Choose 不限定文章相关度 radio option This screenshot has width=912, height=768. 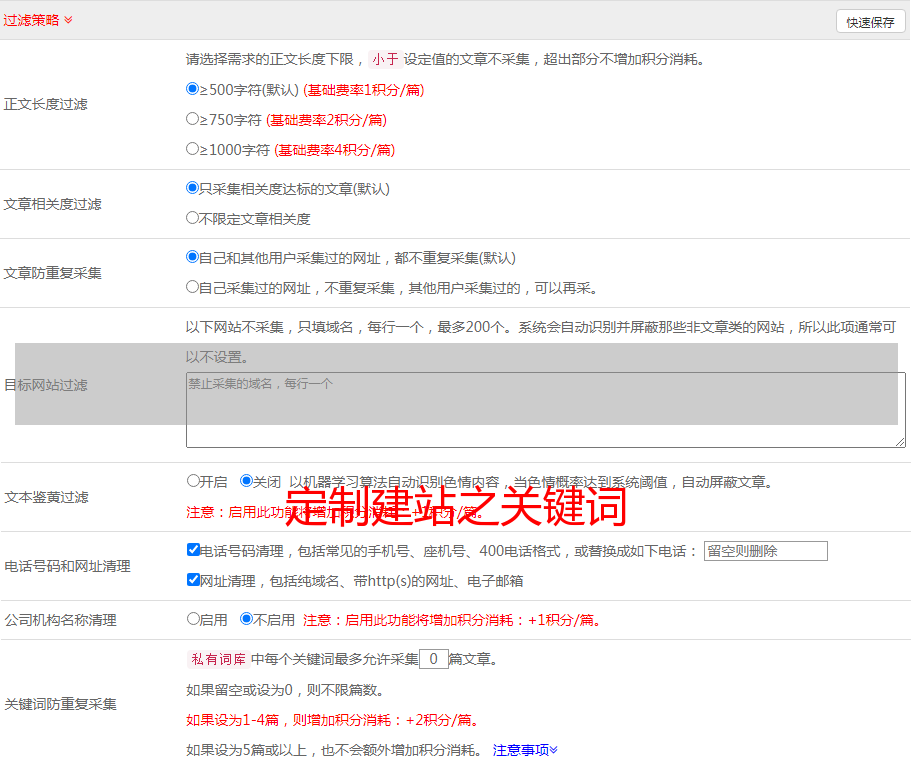click(193, 218)
